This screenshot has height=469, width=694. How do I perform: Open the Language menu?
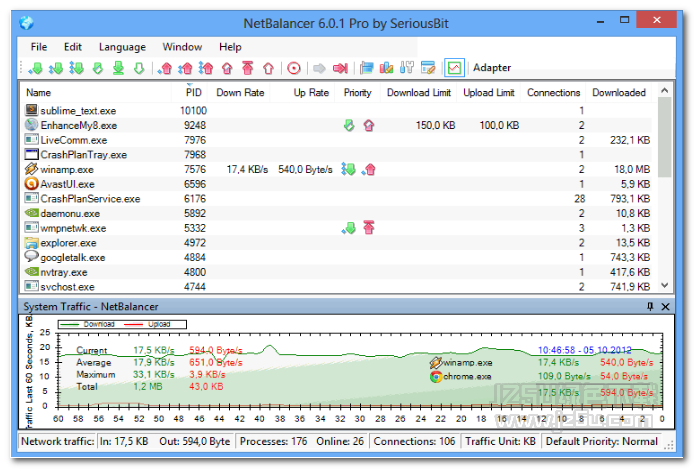coord(122,47)
